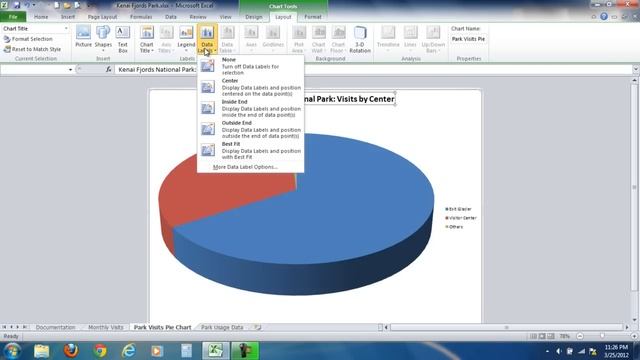
Task: Switch to the View tab
Action: pyautogui.click(x=225, y=17)
